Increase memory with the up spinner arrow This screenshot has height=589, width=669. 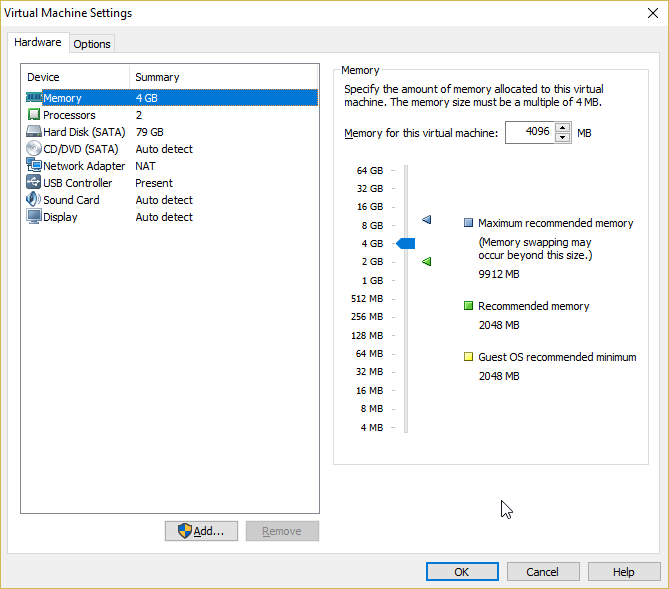click(x=562, y=128)
